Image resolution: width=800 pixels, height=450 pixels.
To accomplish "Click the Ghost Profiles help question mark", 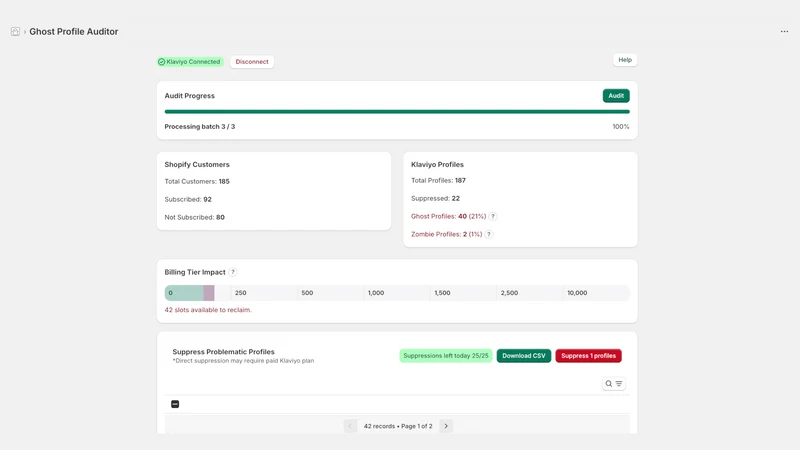I will [x=493, y=216].
